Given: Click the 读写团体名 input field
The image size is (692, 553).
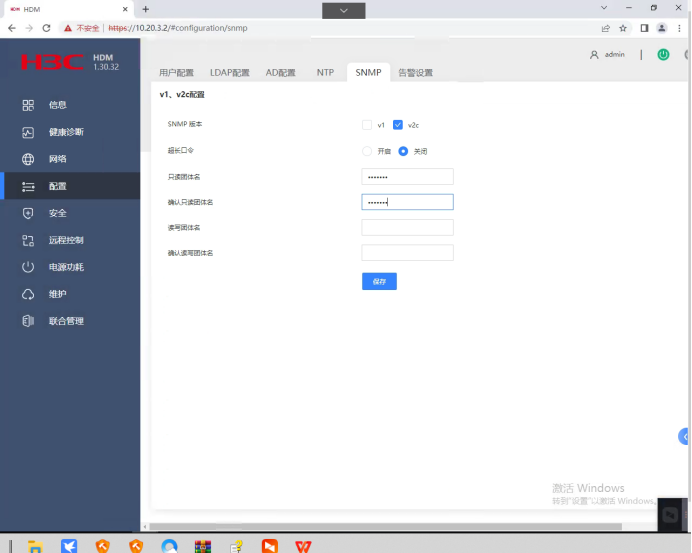Looking at the screenshot, I should click(x=407, y=227).
